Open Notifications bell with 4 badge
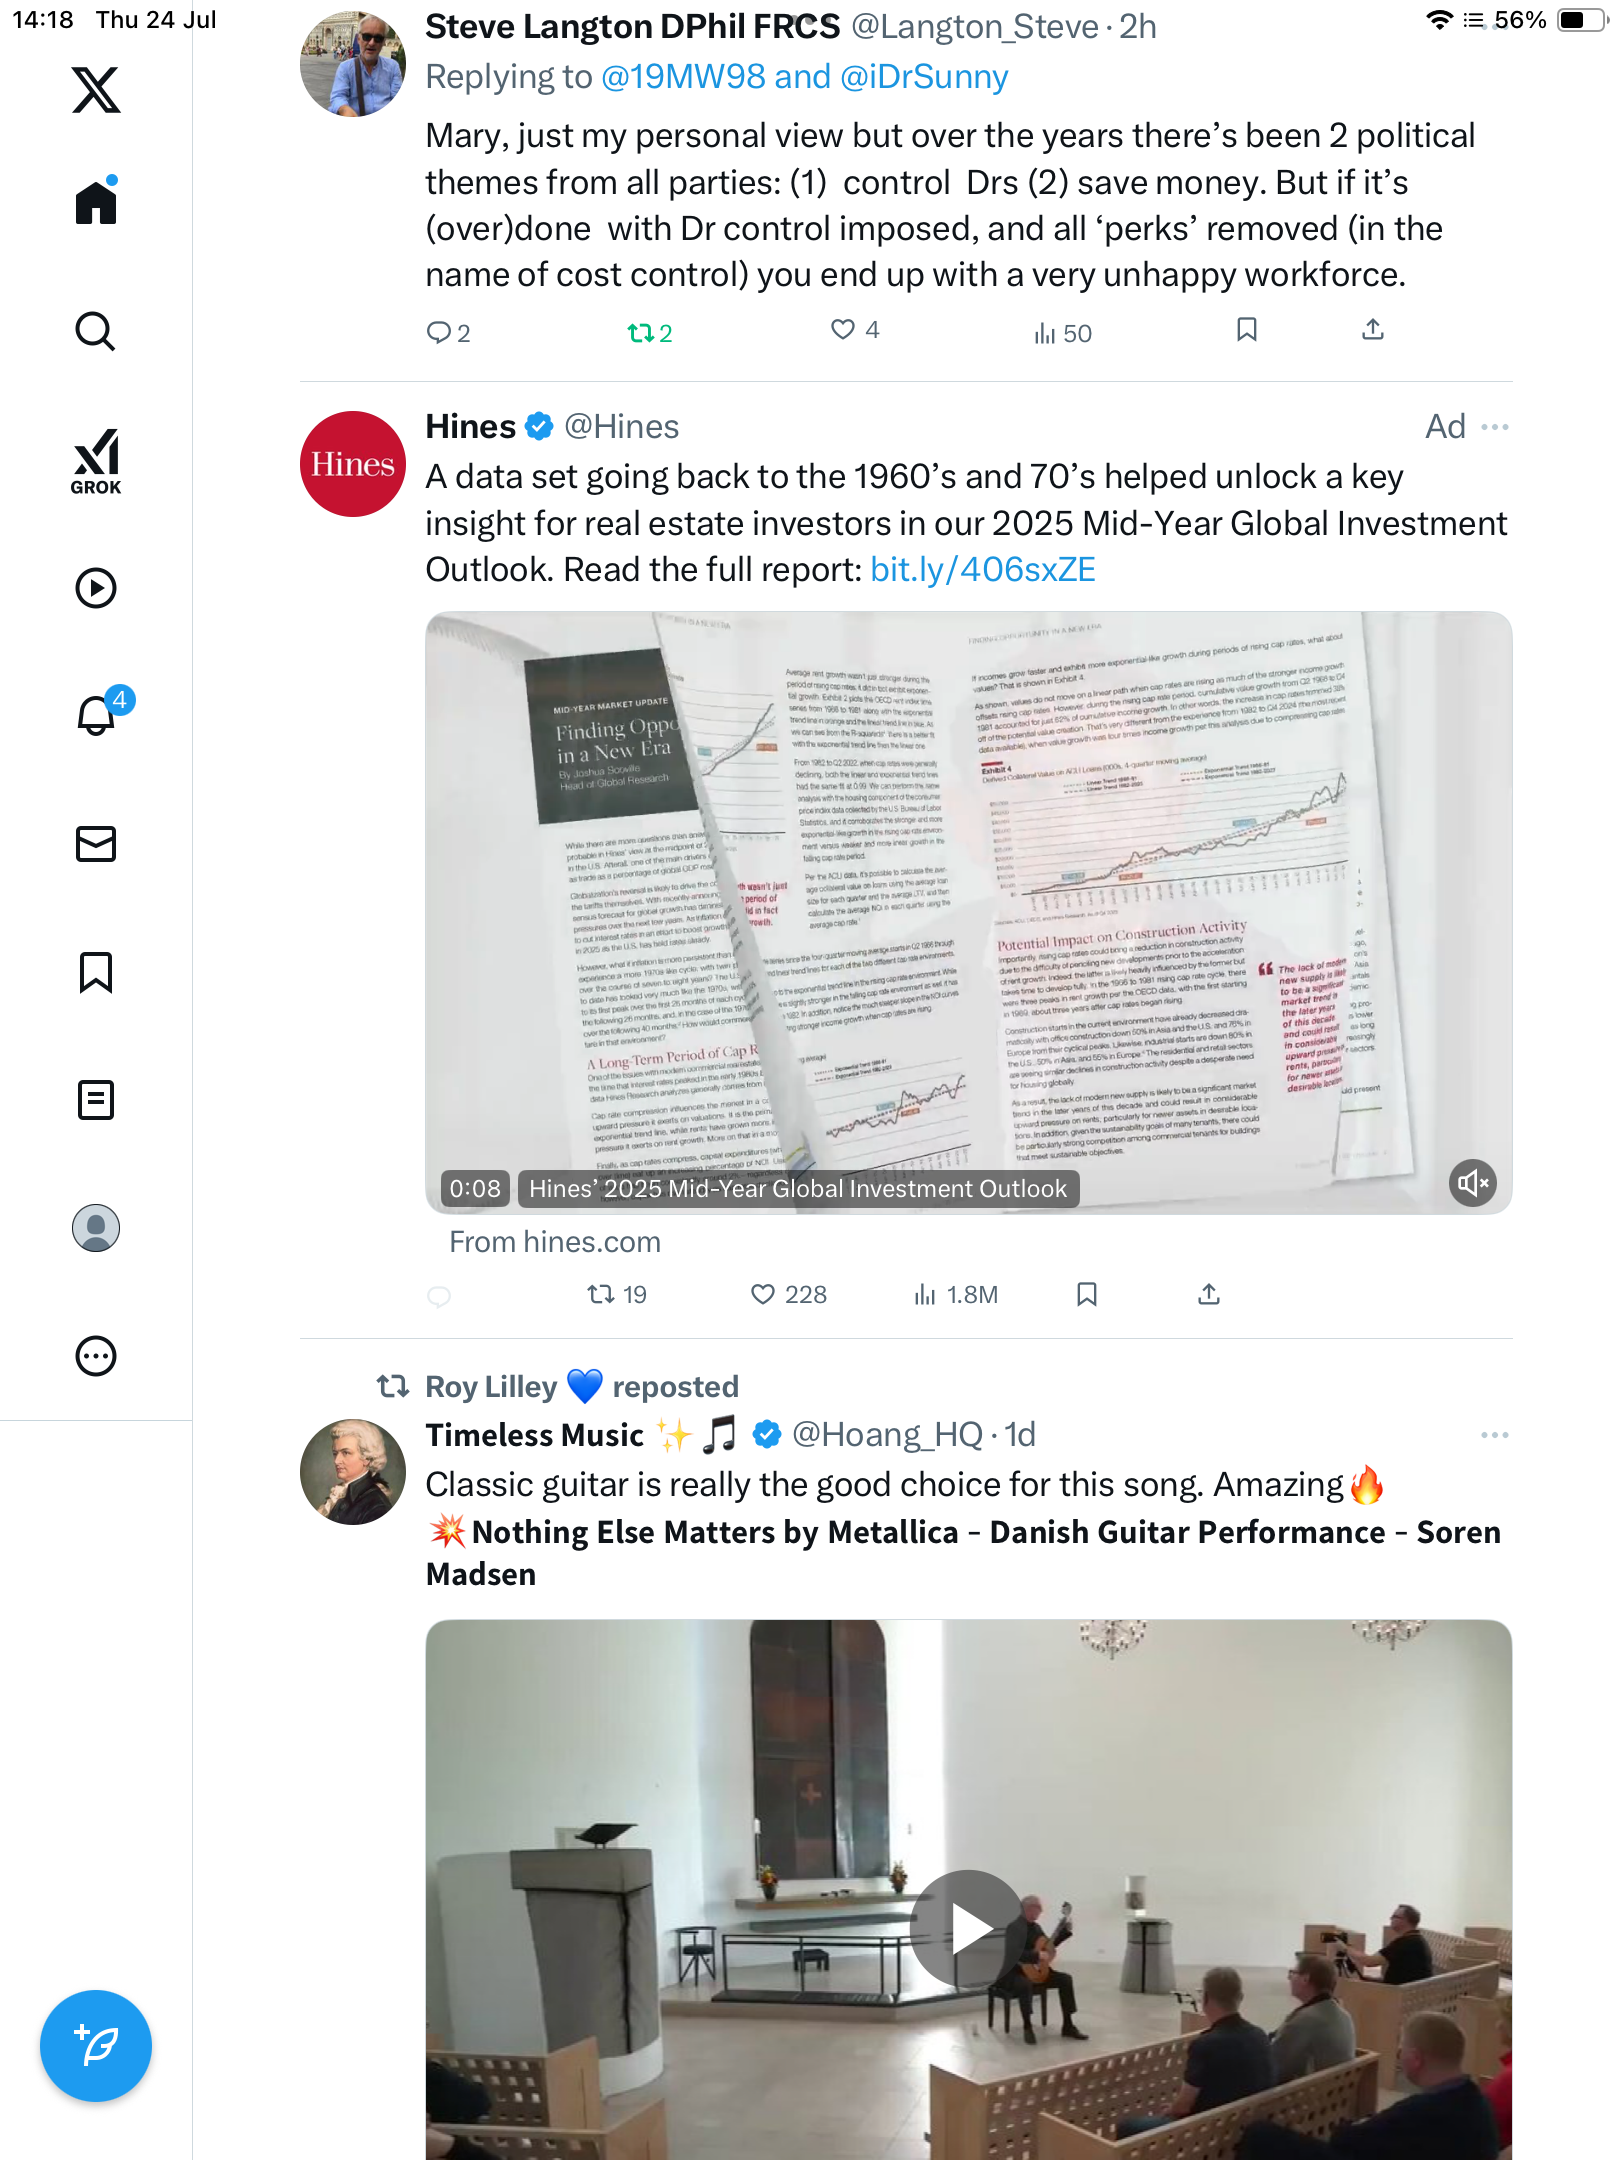 click(98, 714)
